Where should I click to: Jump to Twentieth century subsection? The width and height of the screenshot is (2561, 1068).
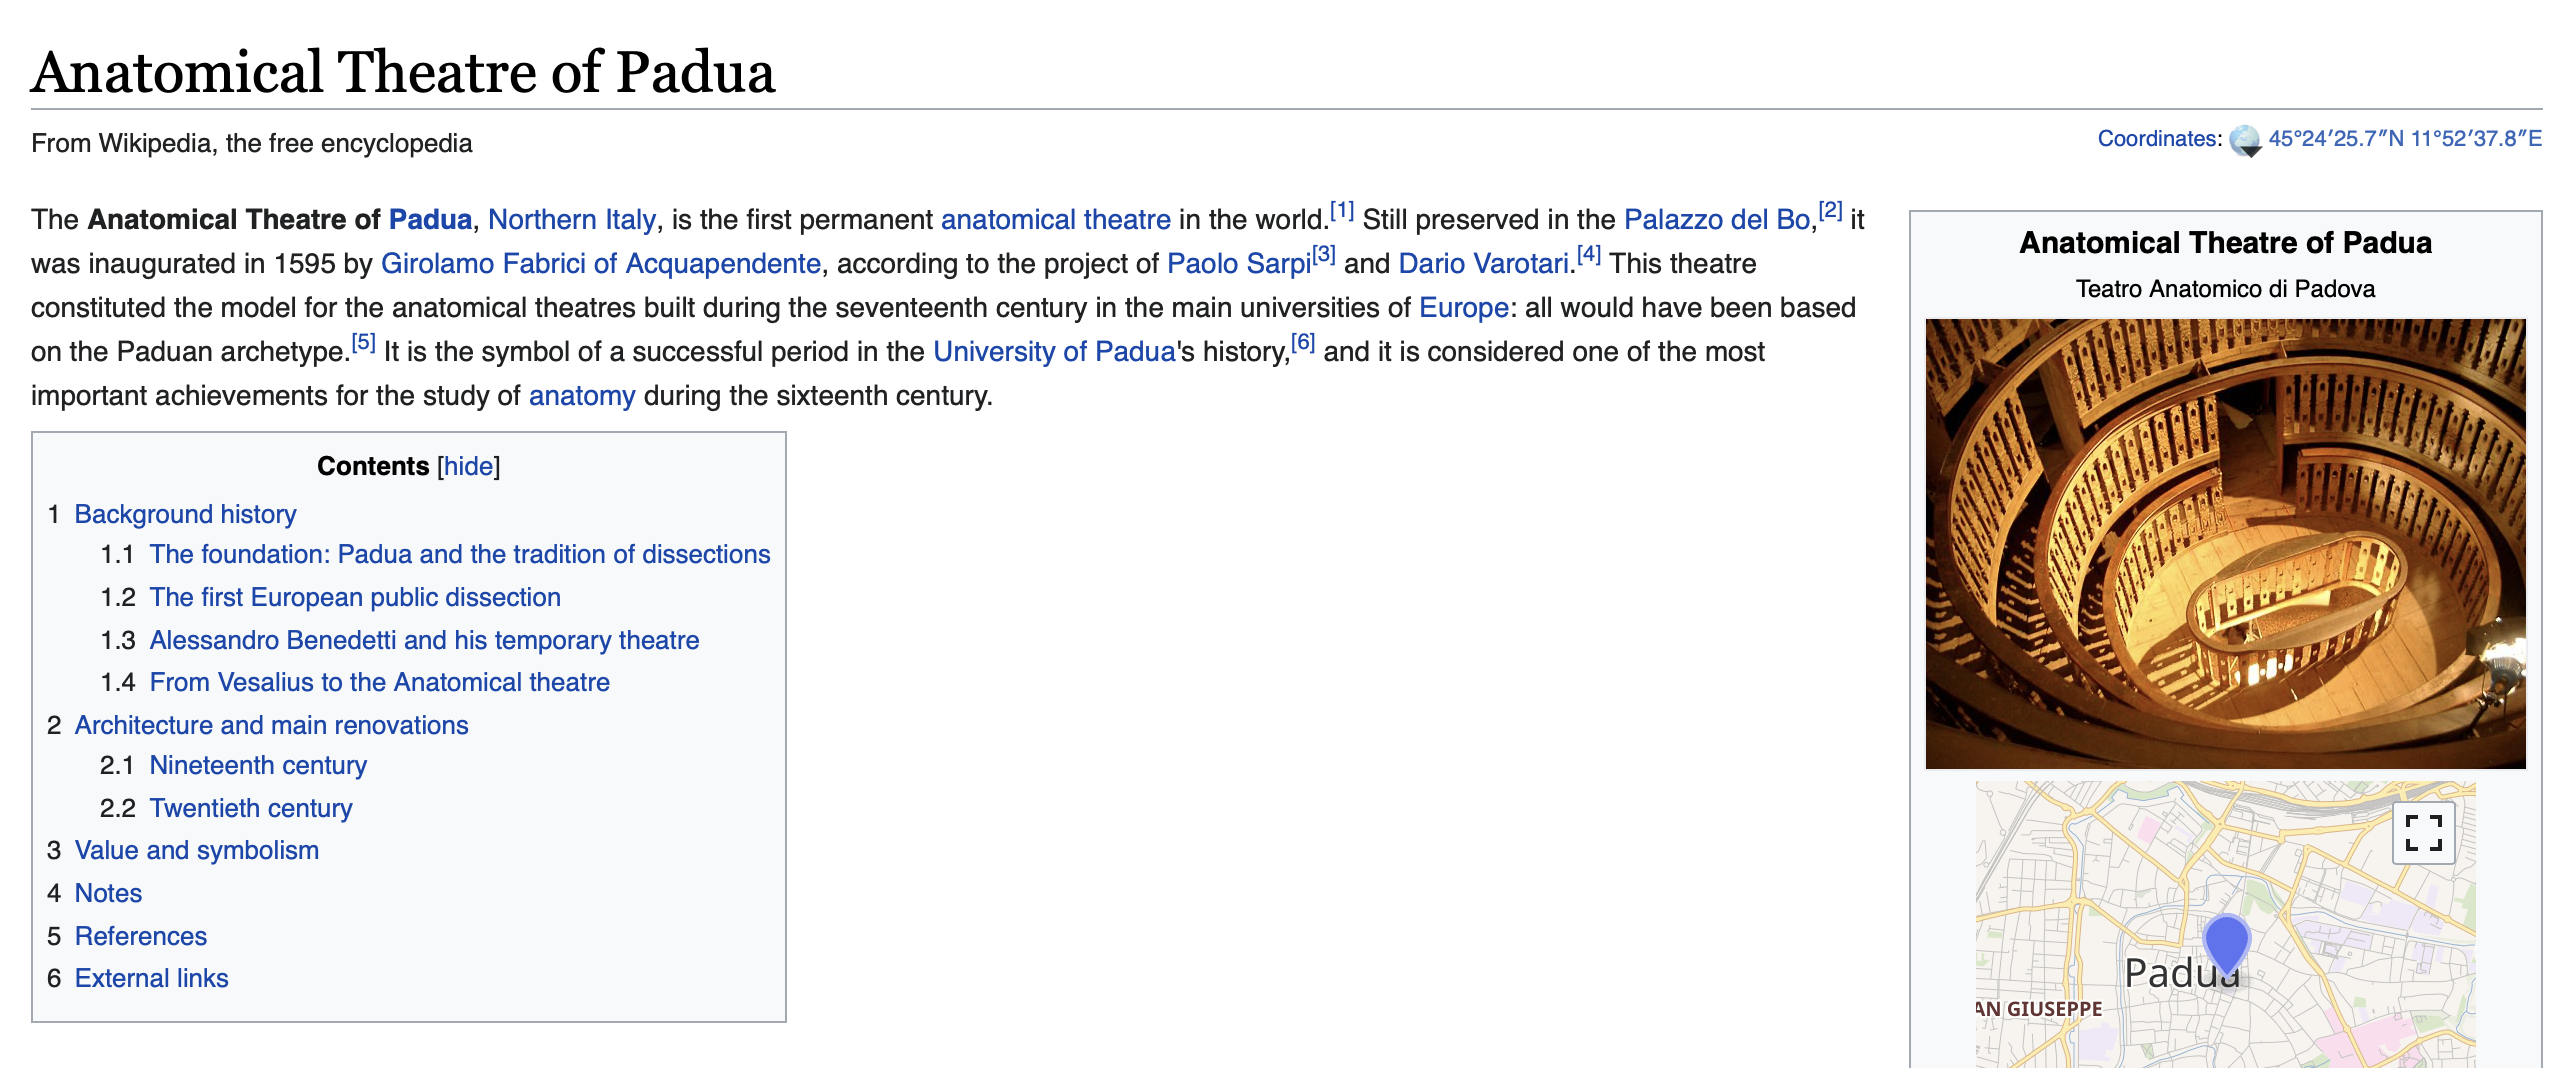click(250, 808)
